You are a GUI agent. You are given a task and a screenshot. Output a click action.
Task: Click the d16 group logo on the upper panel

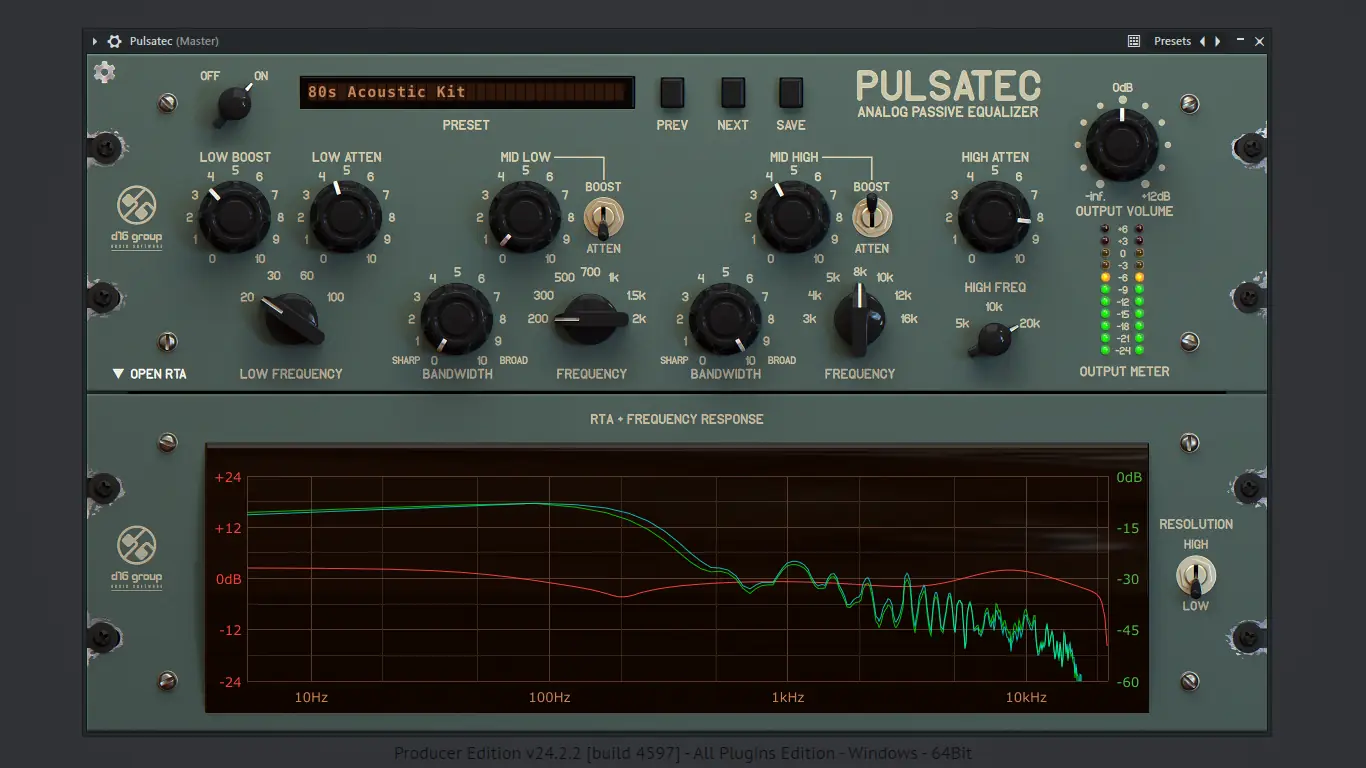click(x=138, y=218)
